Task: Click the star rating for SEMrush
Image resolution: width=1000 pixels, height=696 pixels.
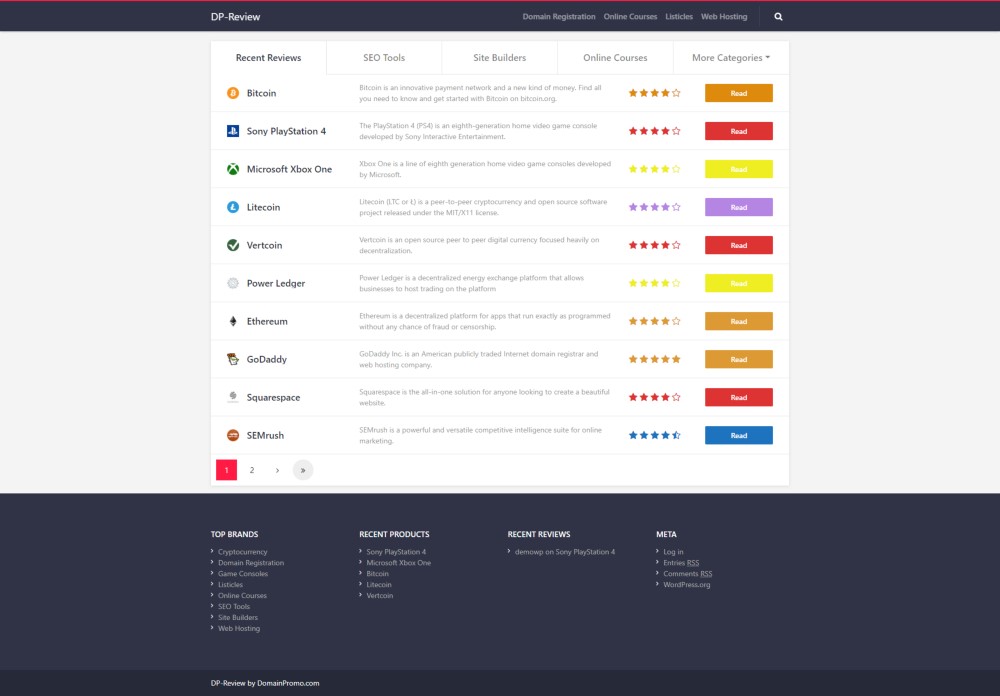Action: 654,435
